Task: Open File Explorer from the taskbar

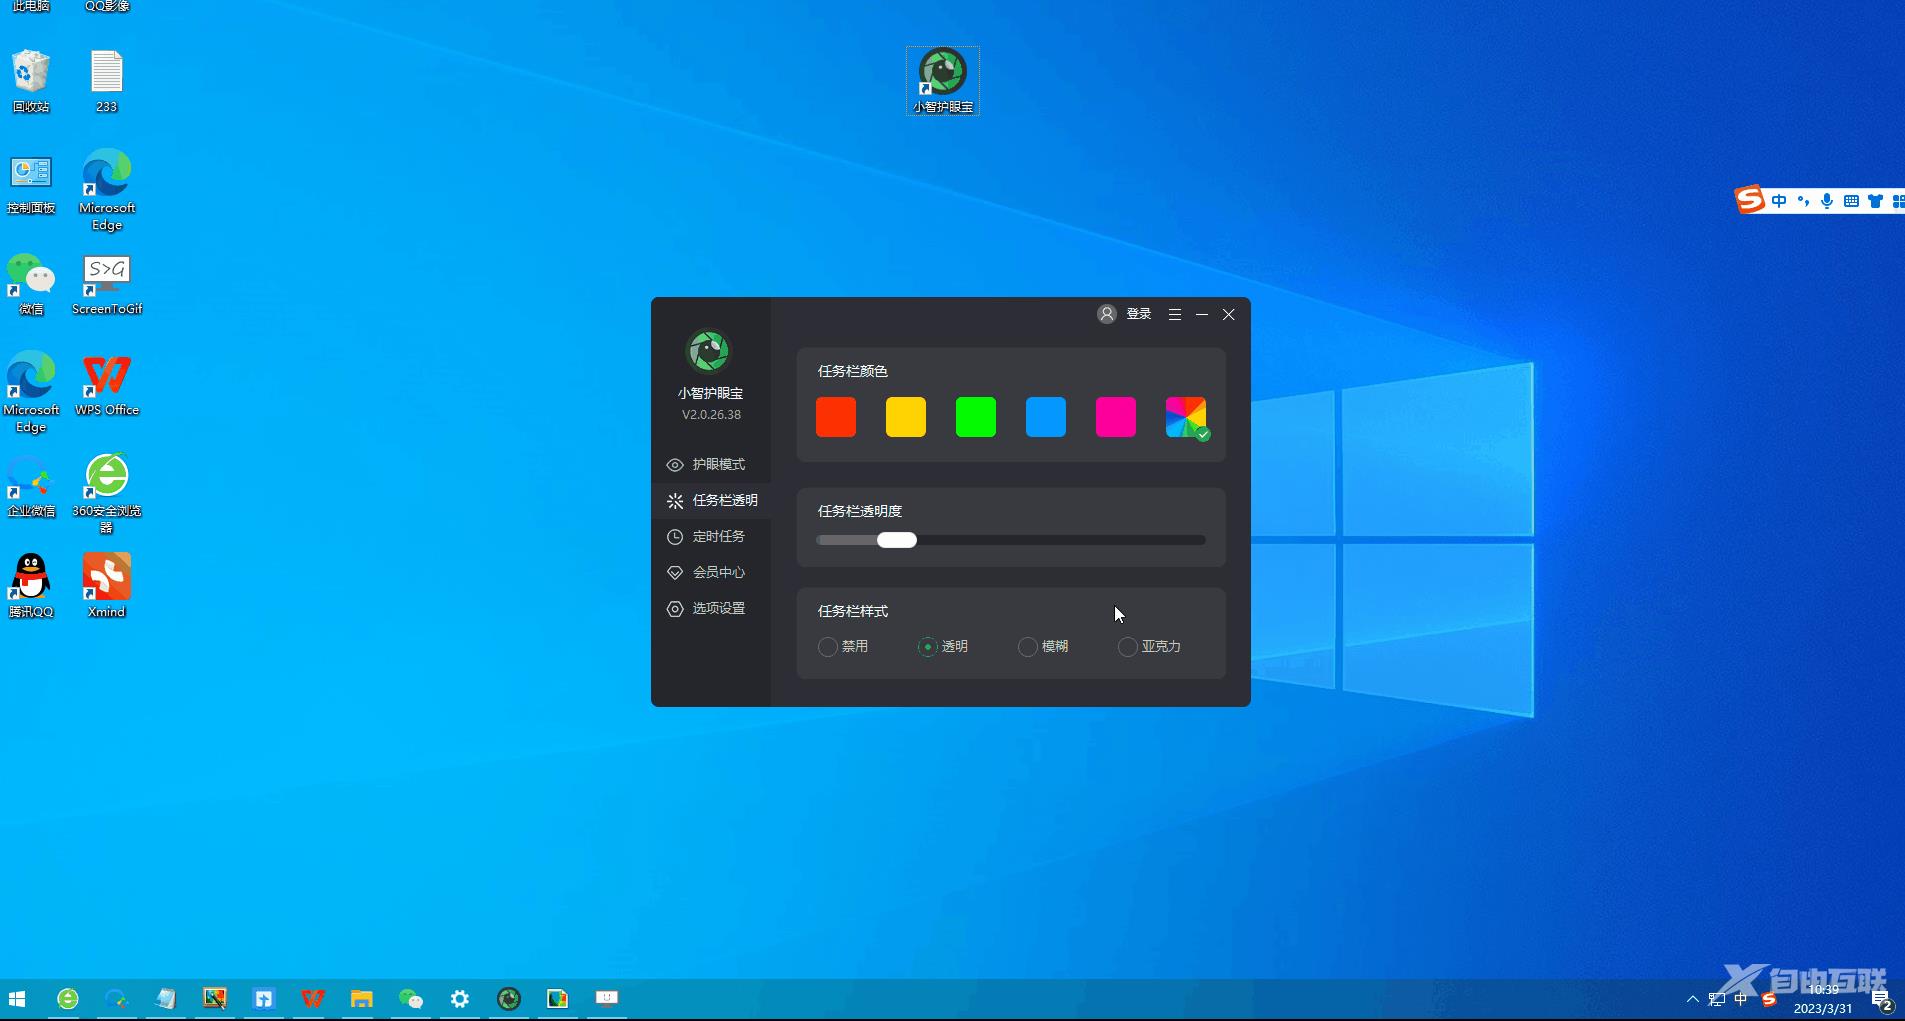Action: [x=361, y=999]
